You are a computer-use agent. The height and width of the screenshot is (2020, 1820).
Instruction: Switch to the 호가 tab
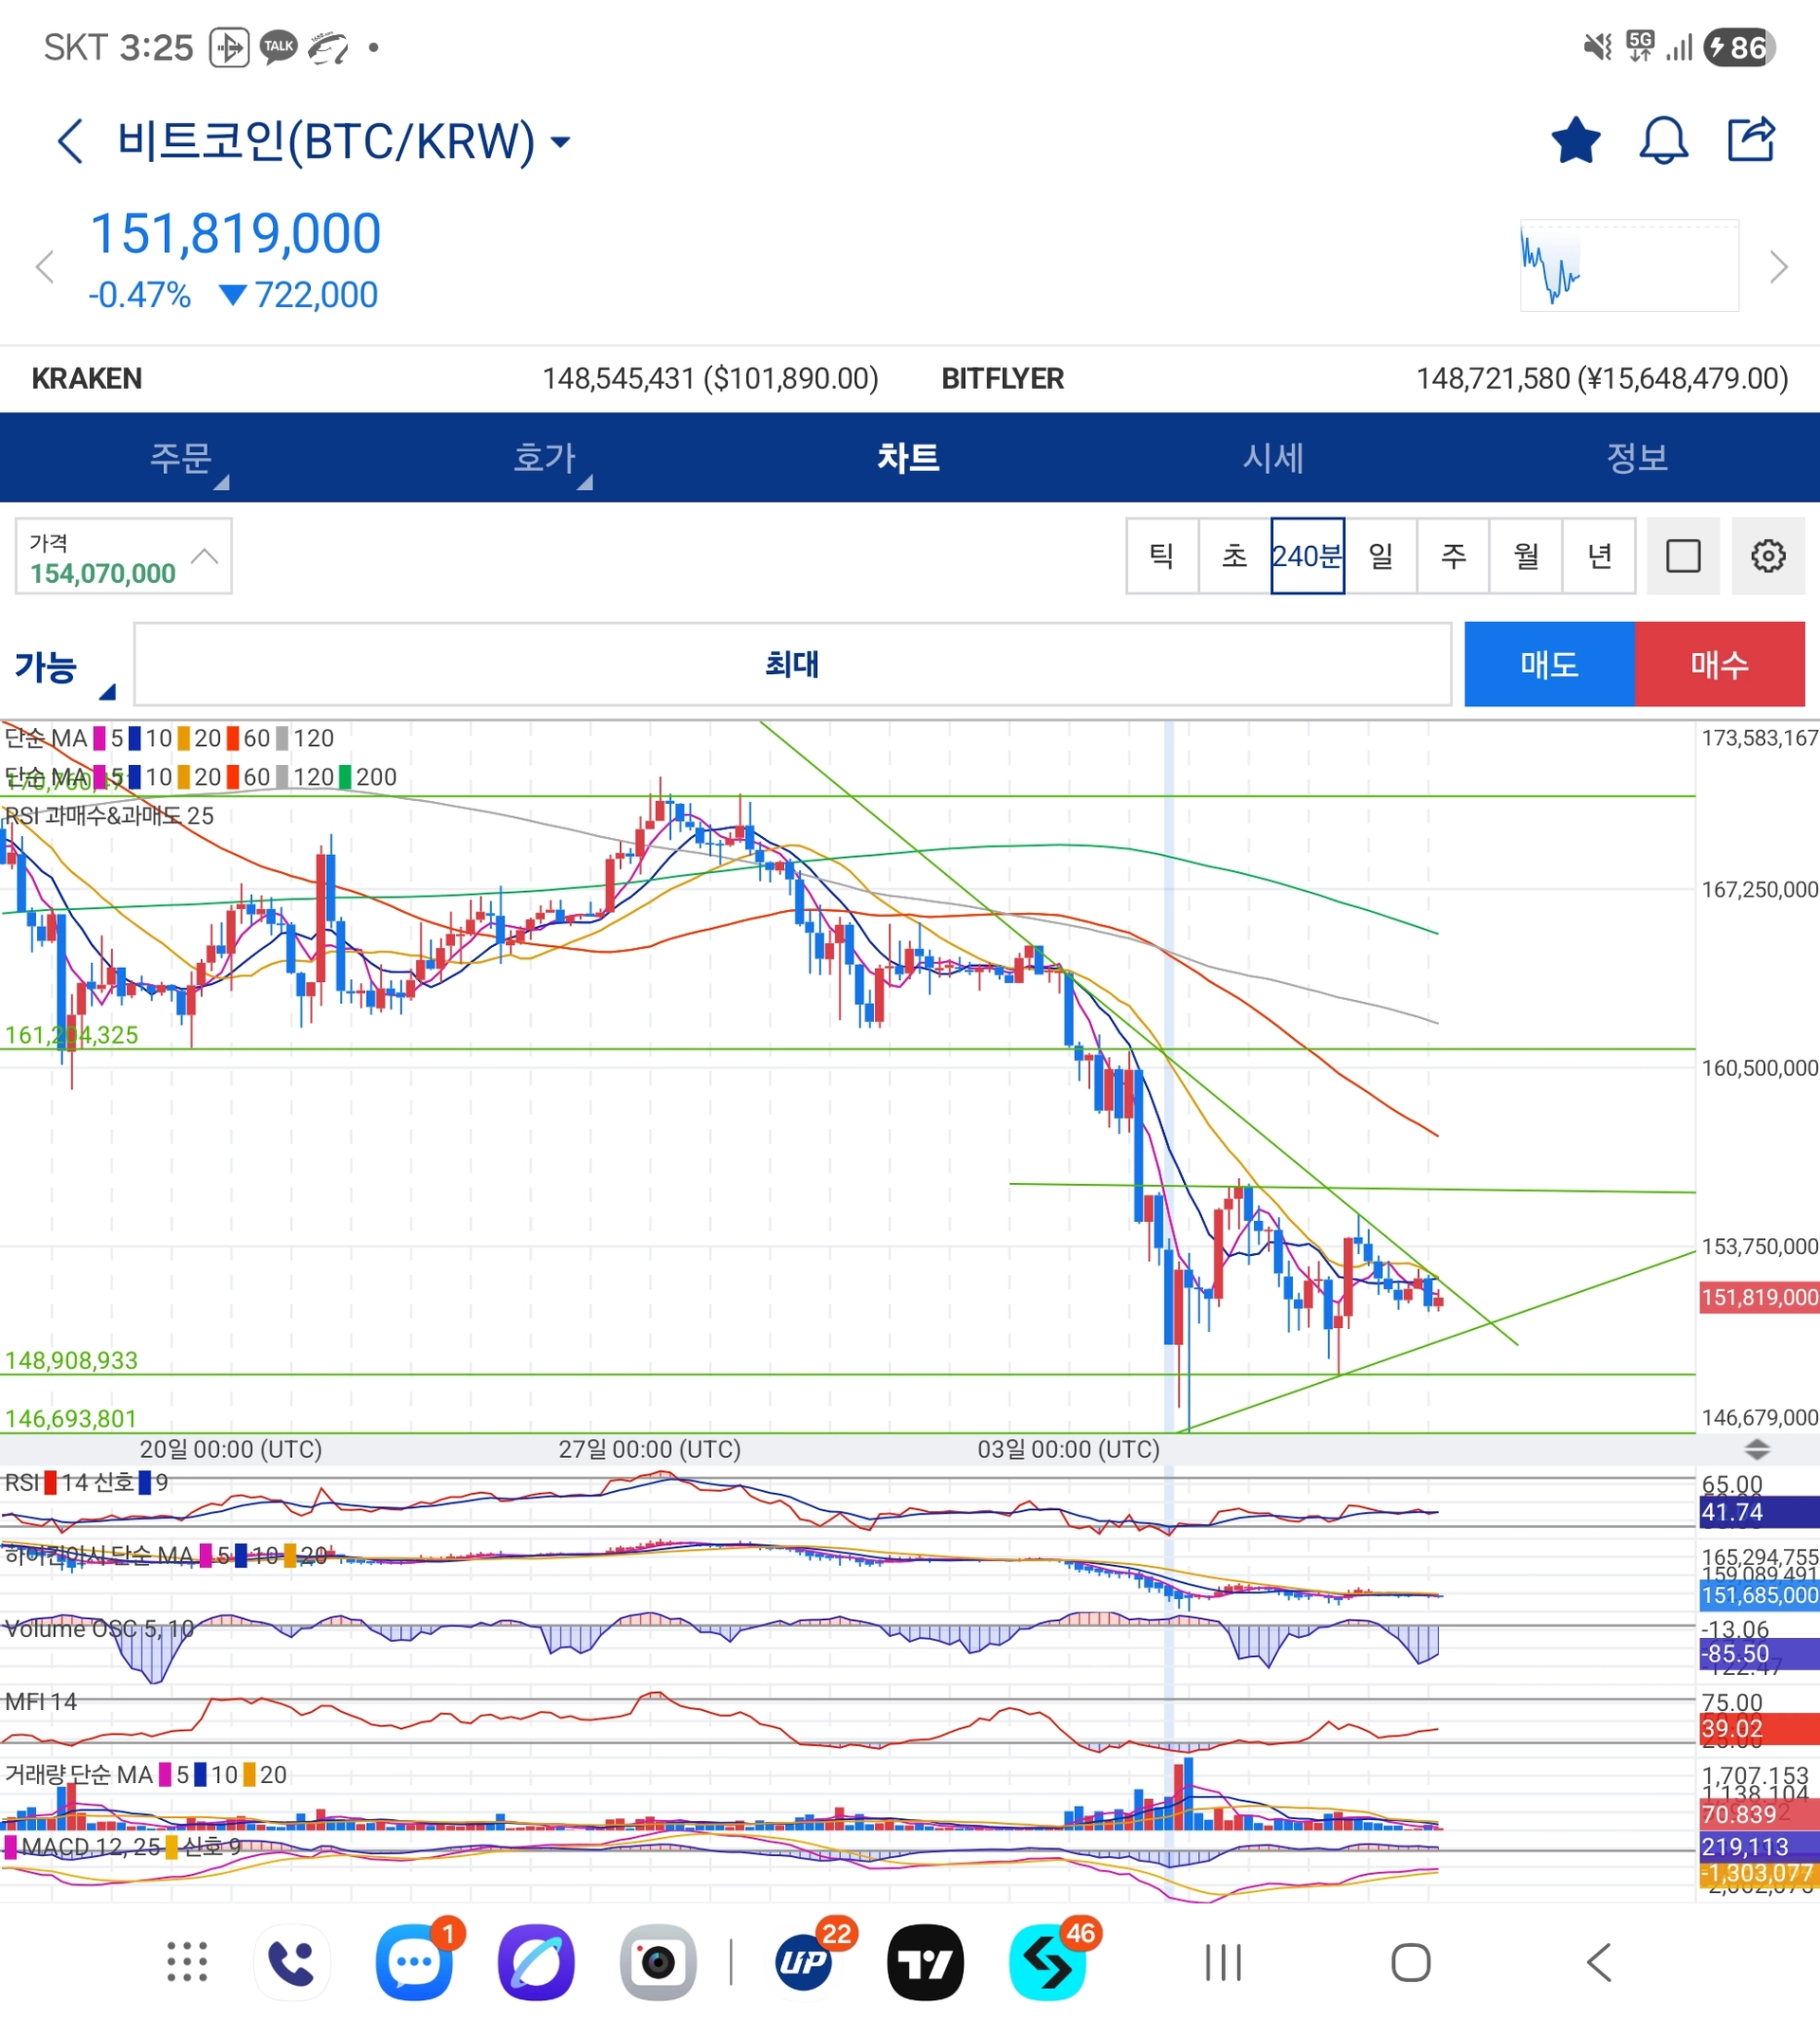tap(545, 458)
